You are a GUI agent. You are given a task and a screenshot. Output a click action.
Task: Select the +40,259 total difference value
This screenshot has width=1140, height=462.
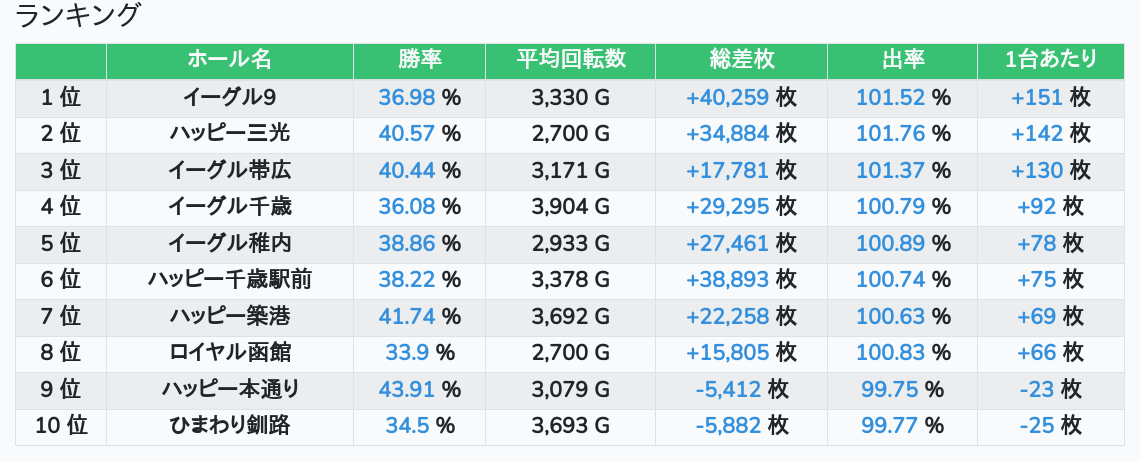pos(727,97)
